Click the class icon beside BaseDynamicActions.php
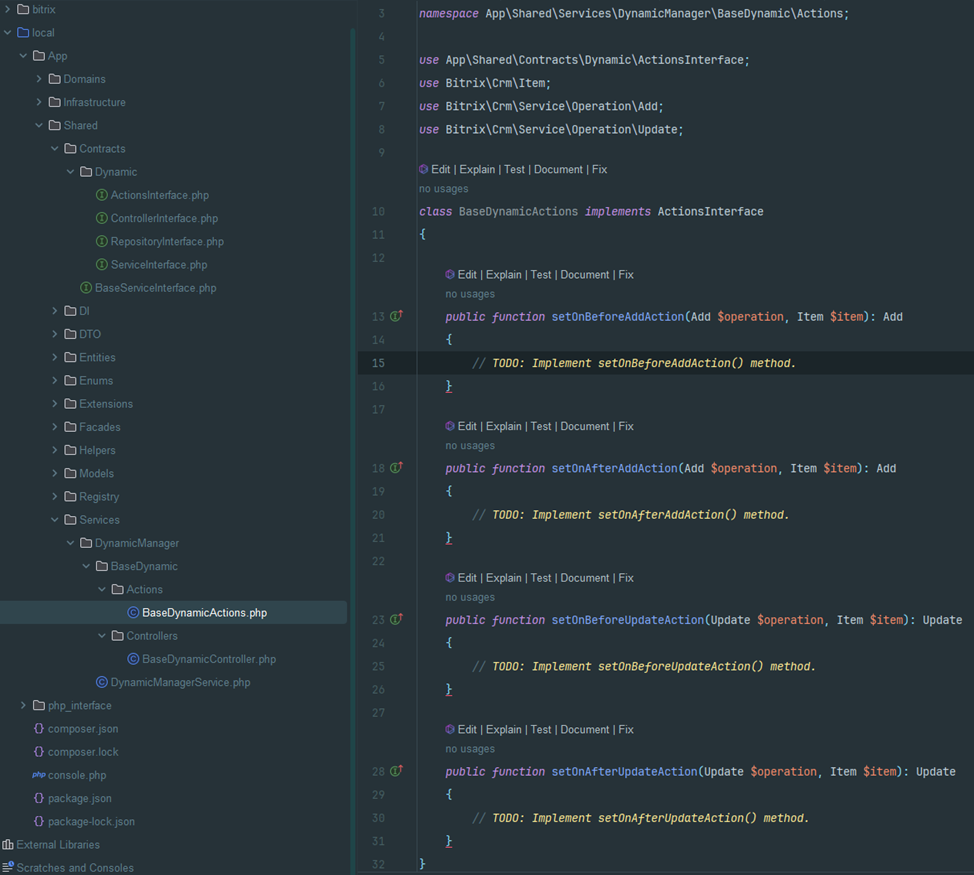Viewport: 974px width, 875px height. (133, 612)
